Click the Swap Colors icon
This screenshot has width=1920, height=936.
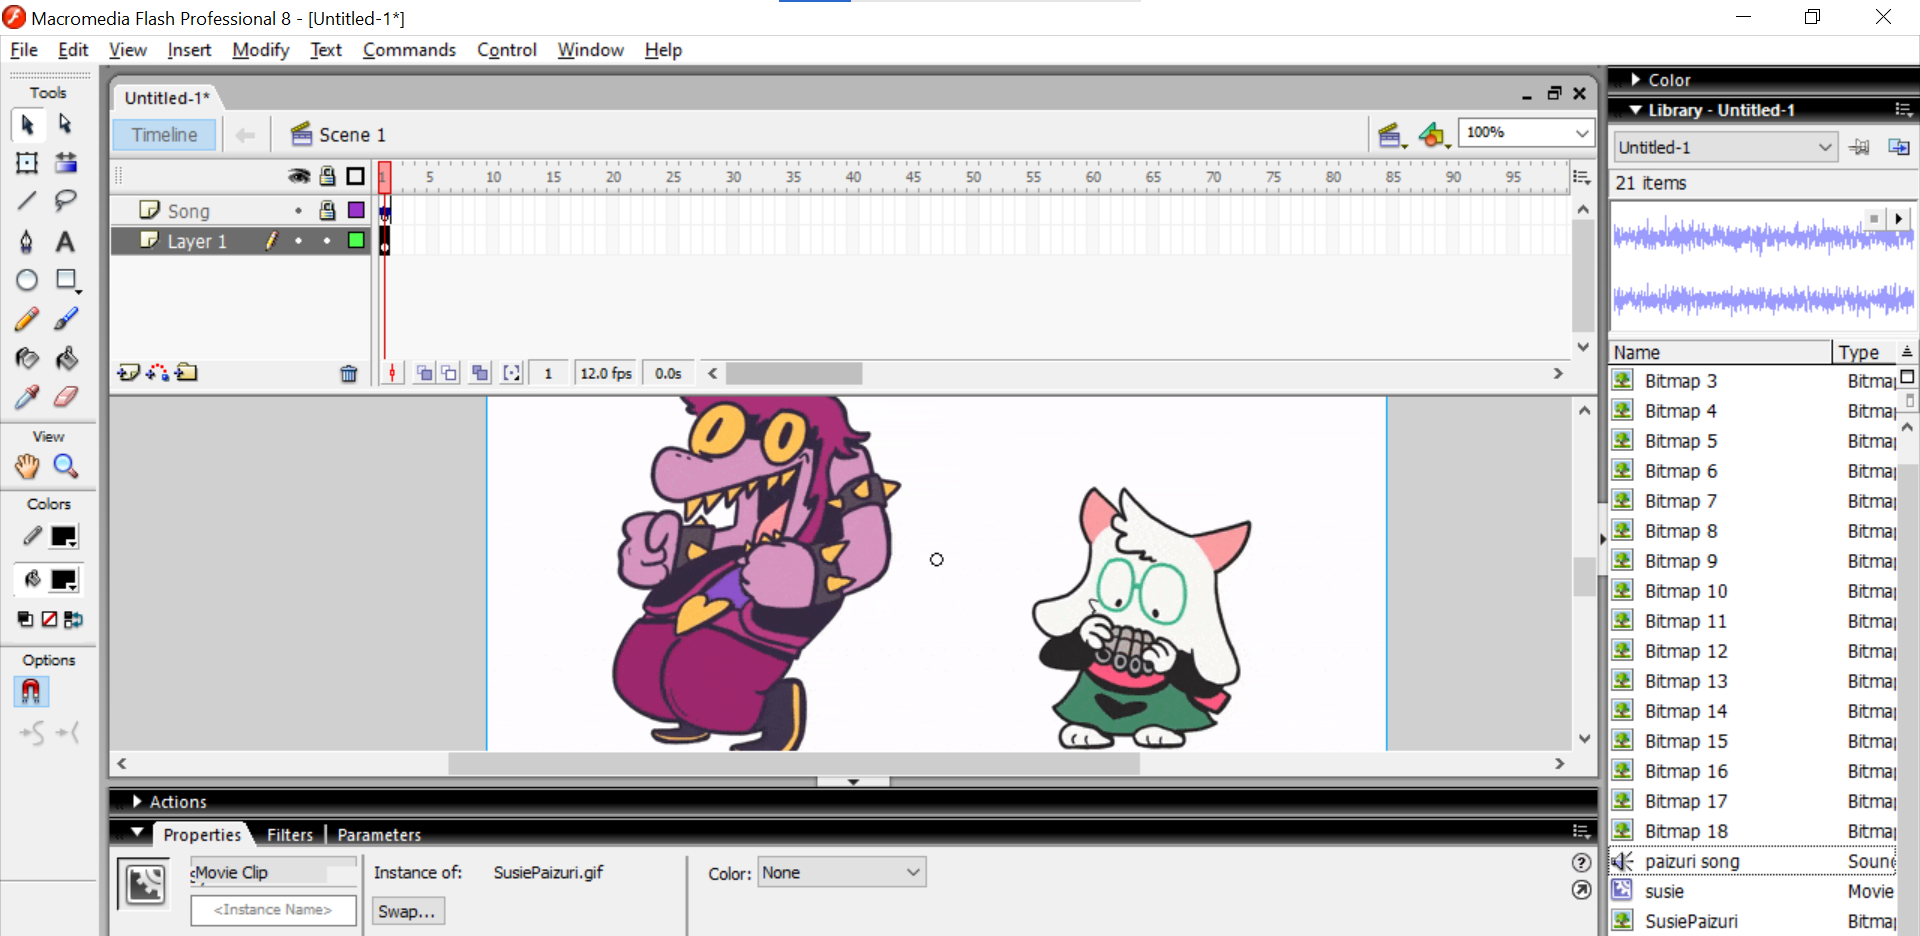point(73,620)
